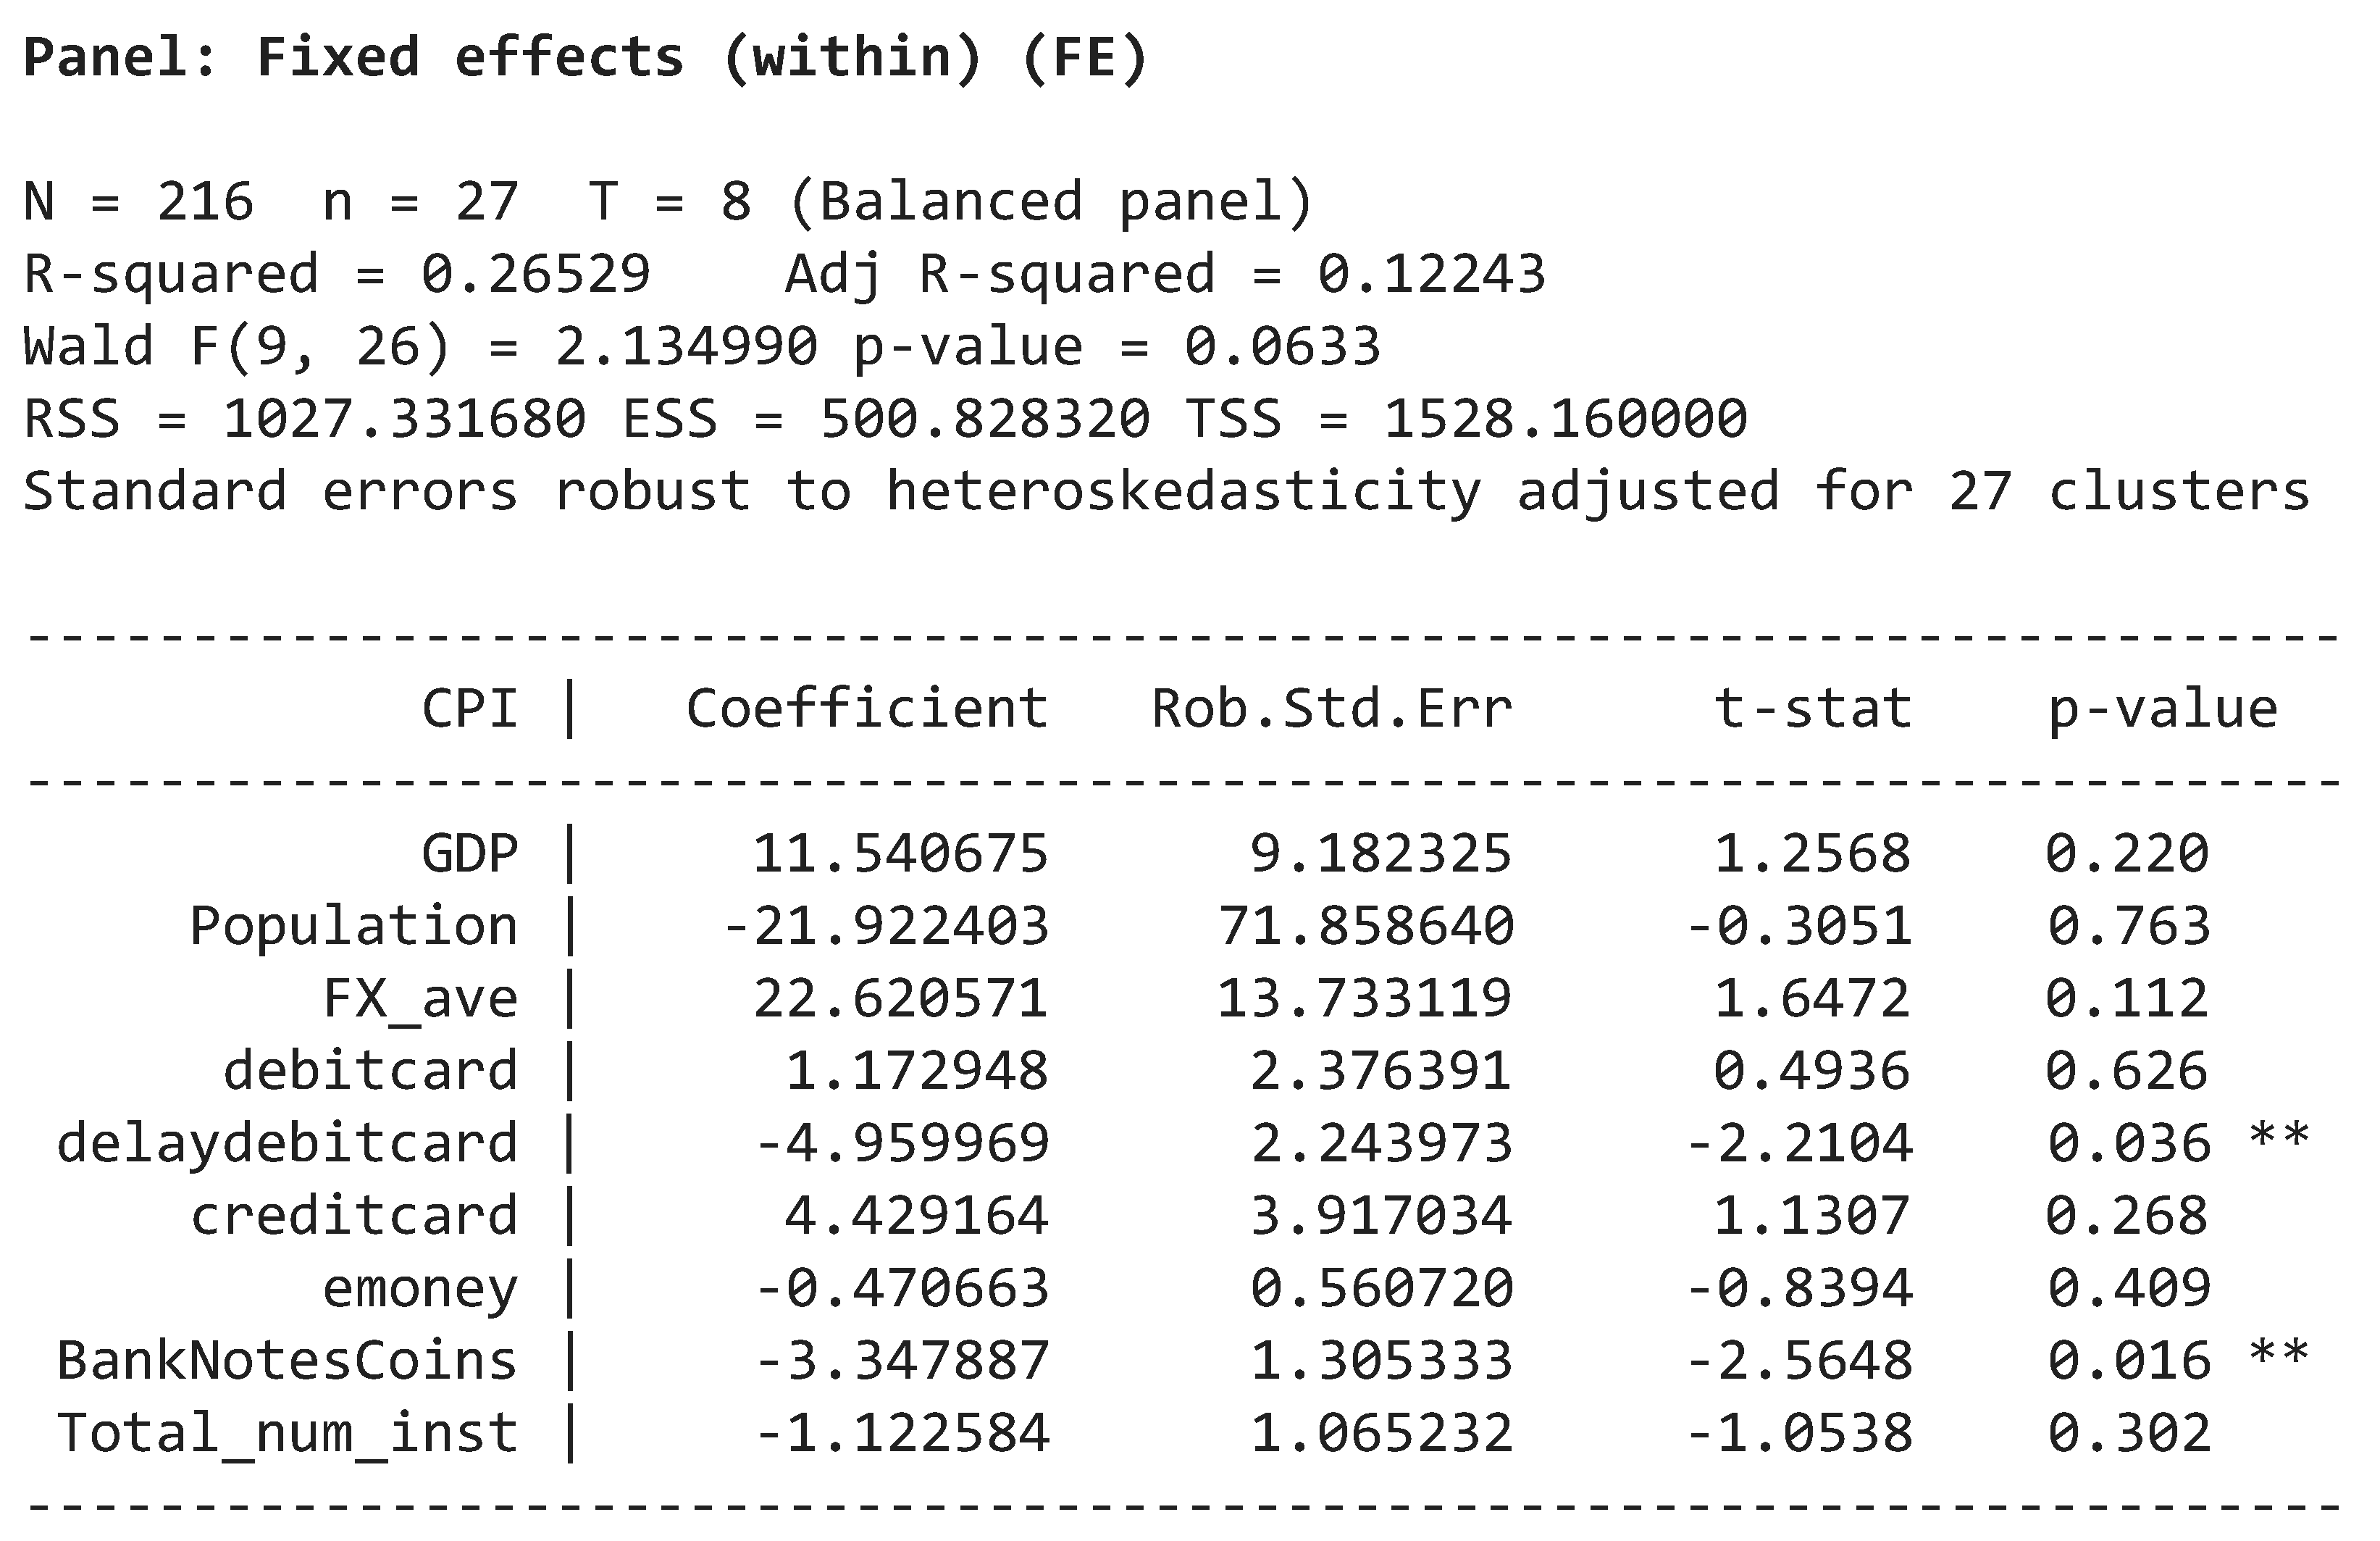Click the RSS value 1027.331680
This screenshot has width=2380, height=1541.
click(x=404, y=419)
